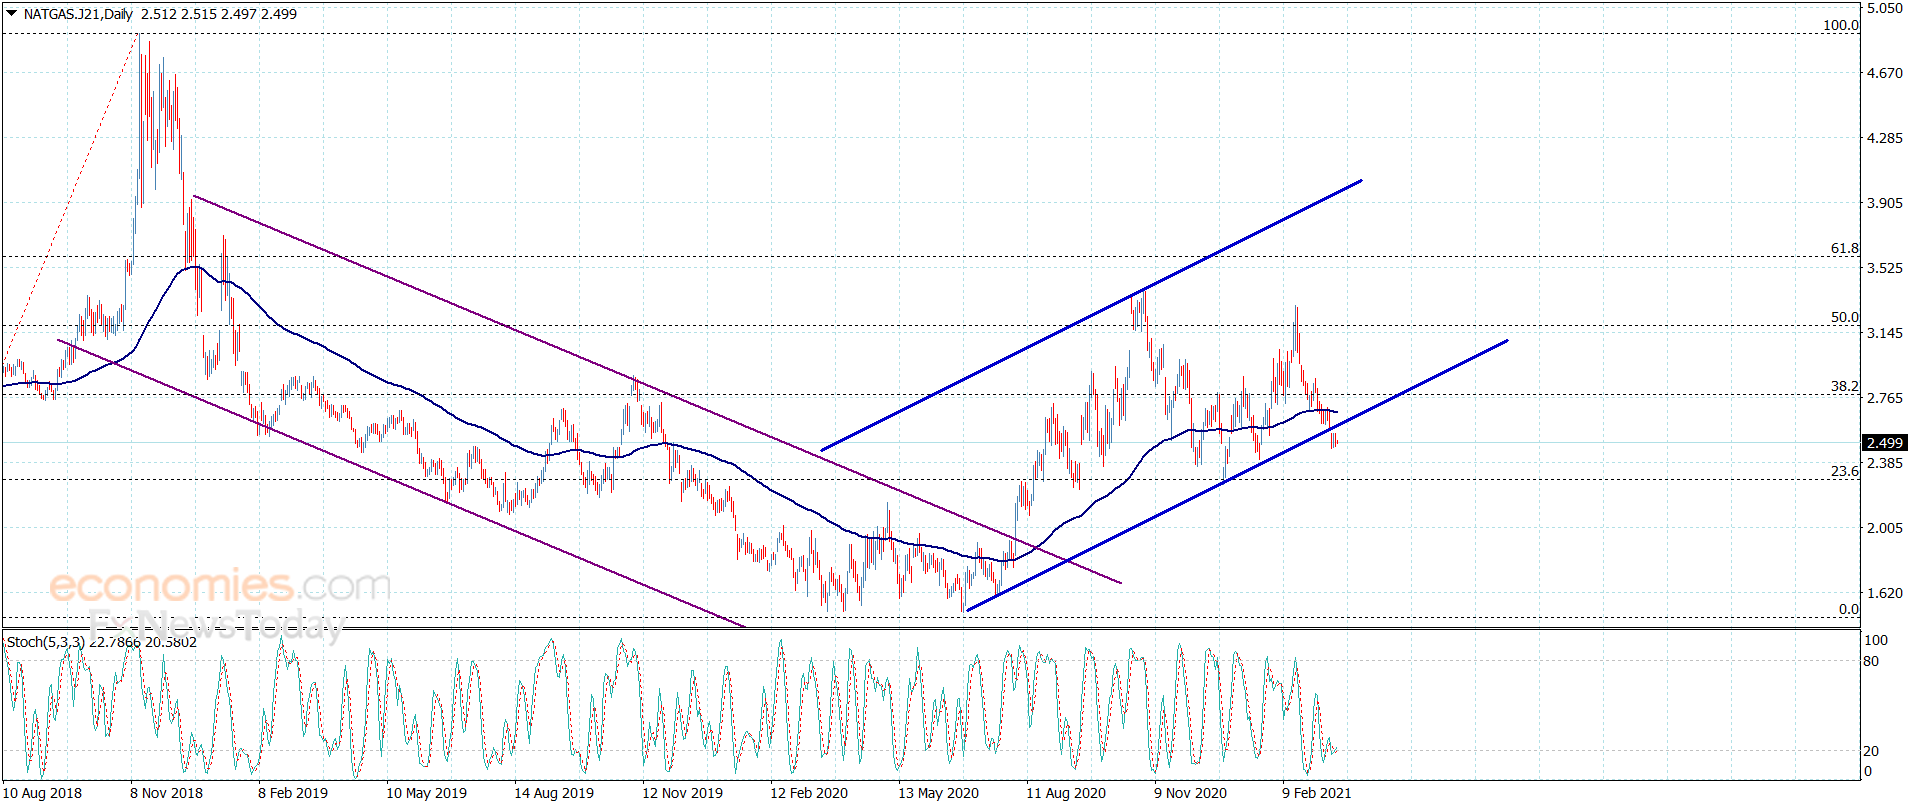Image resolution: width=1916 pixels, height=807 pixels.
Task: Click the Stoch(5,3,3) indicator label
Action: tap(46, 642)
